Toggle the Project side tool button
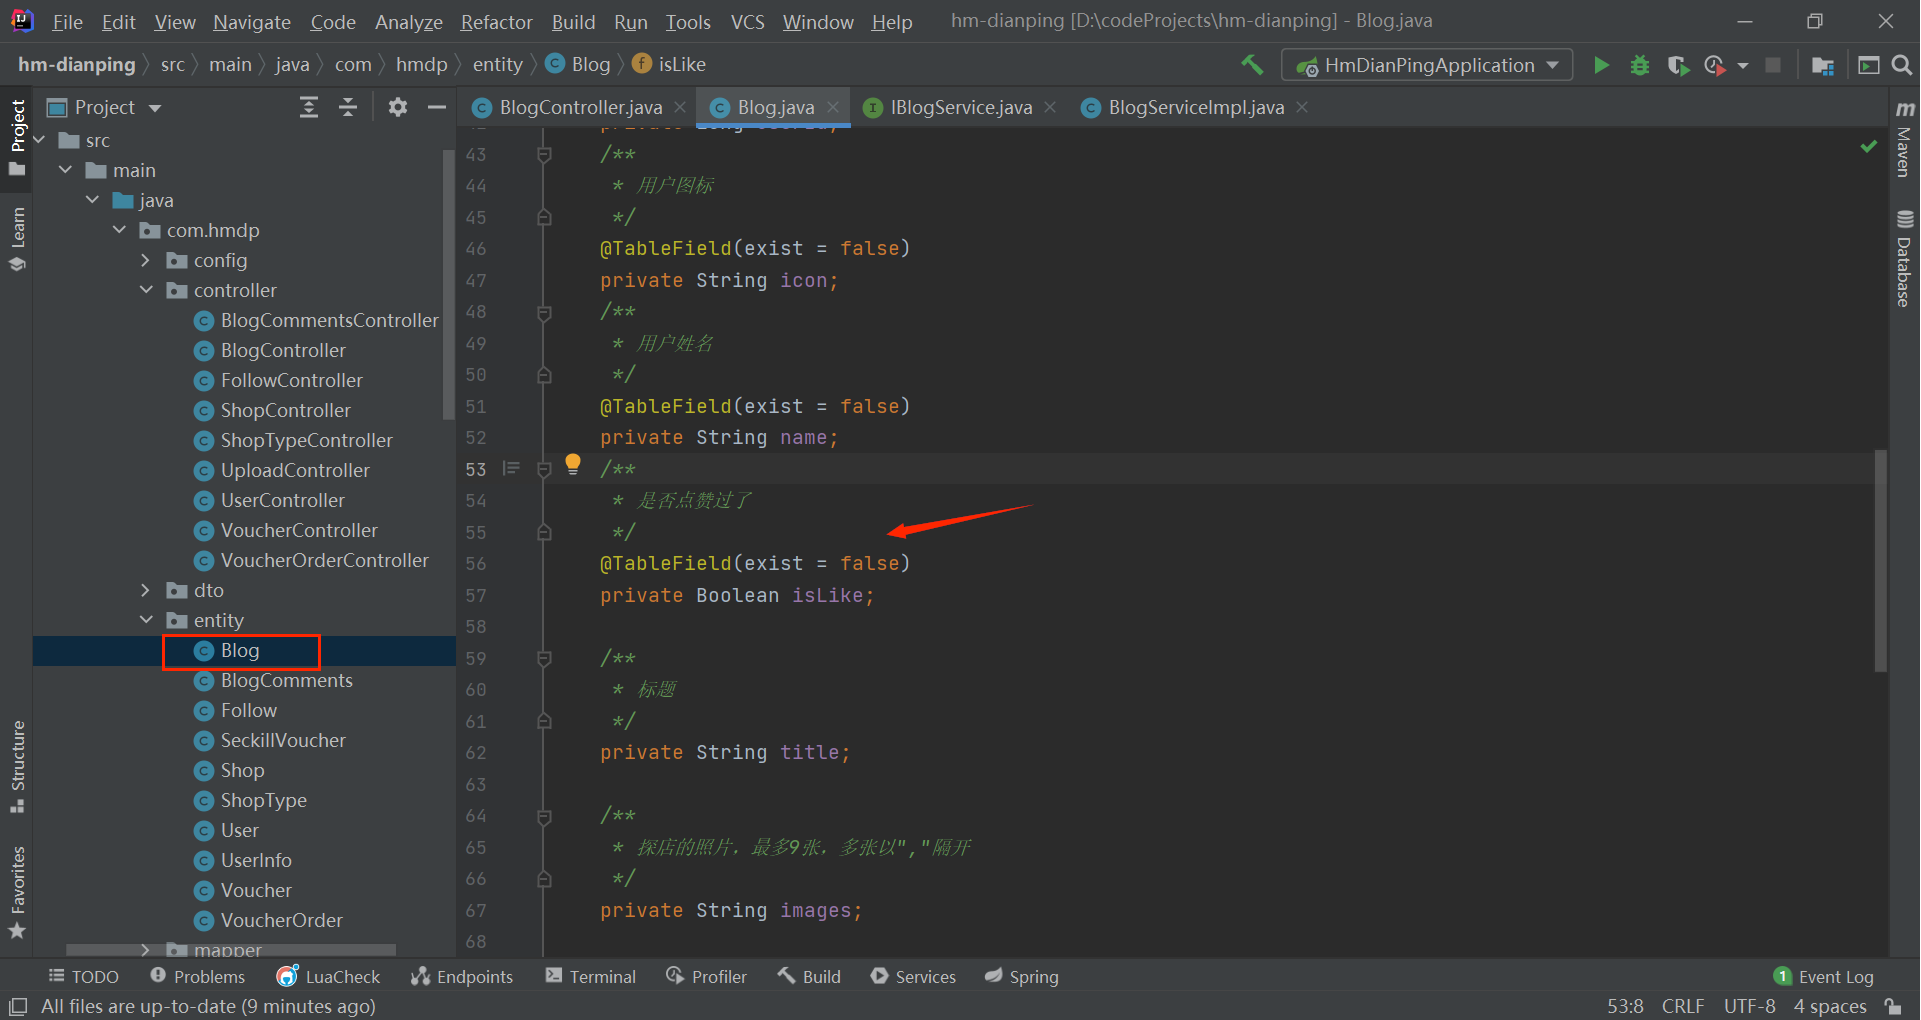This screenshot has width=1921, height=1020. point(17,137)
